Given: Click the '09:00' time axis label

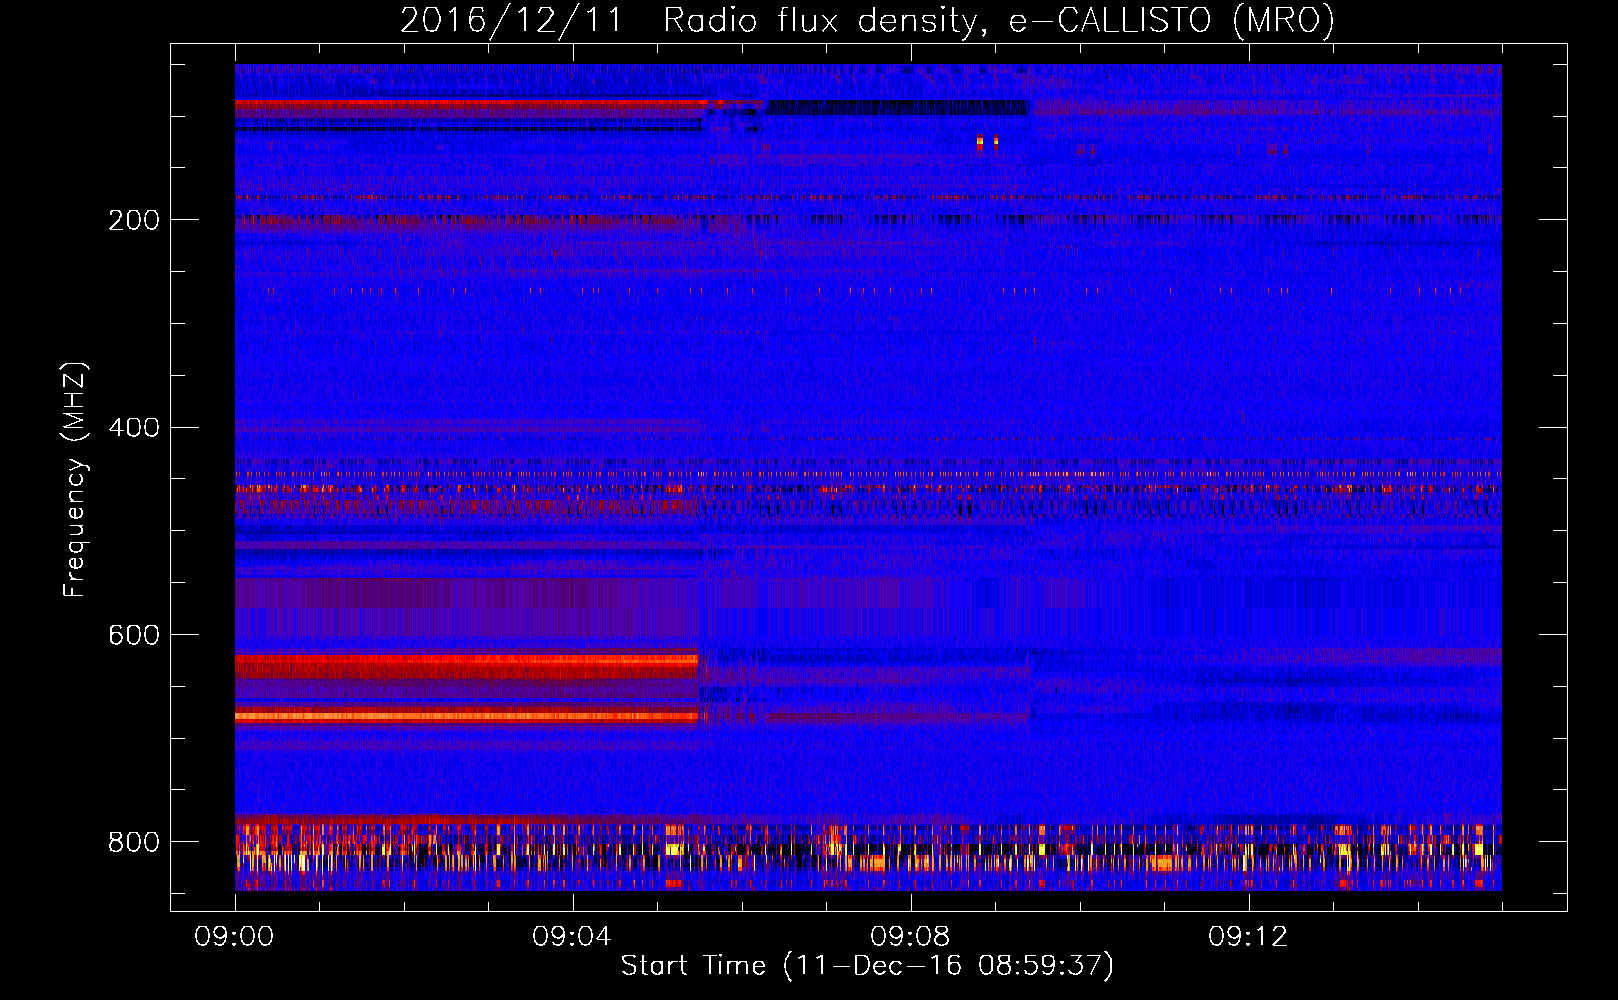Looking at the screenshot, I should click(x=234, y=937).
